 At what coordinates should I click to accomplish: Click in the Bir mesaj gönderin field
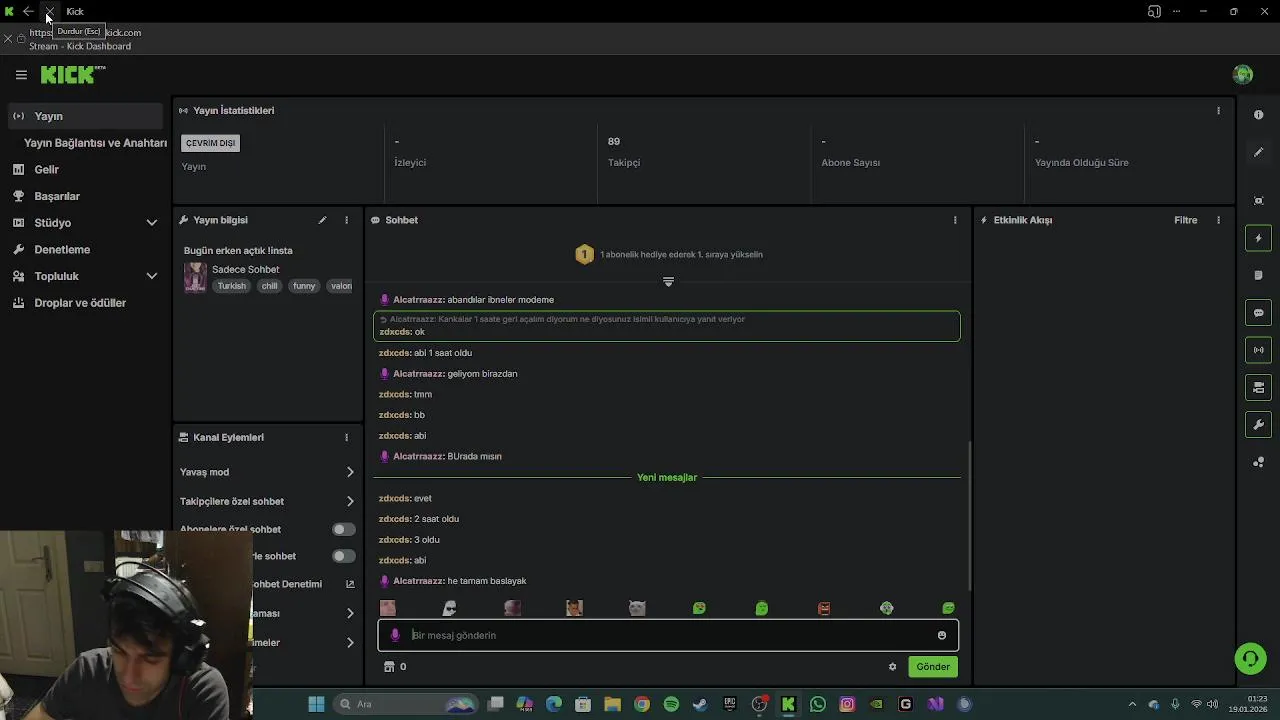(x=668, y=635)
